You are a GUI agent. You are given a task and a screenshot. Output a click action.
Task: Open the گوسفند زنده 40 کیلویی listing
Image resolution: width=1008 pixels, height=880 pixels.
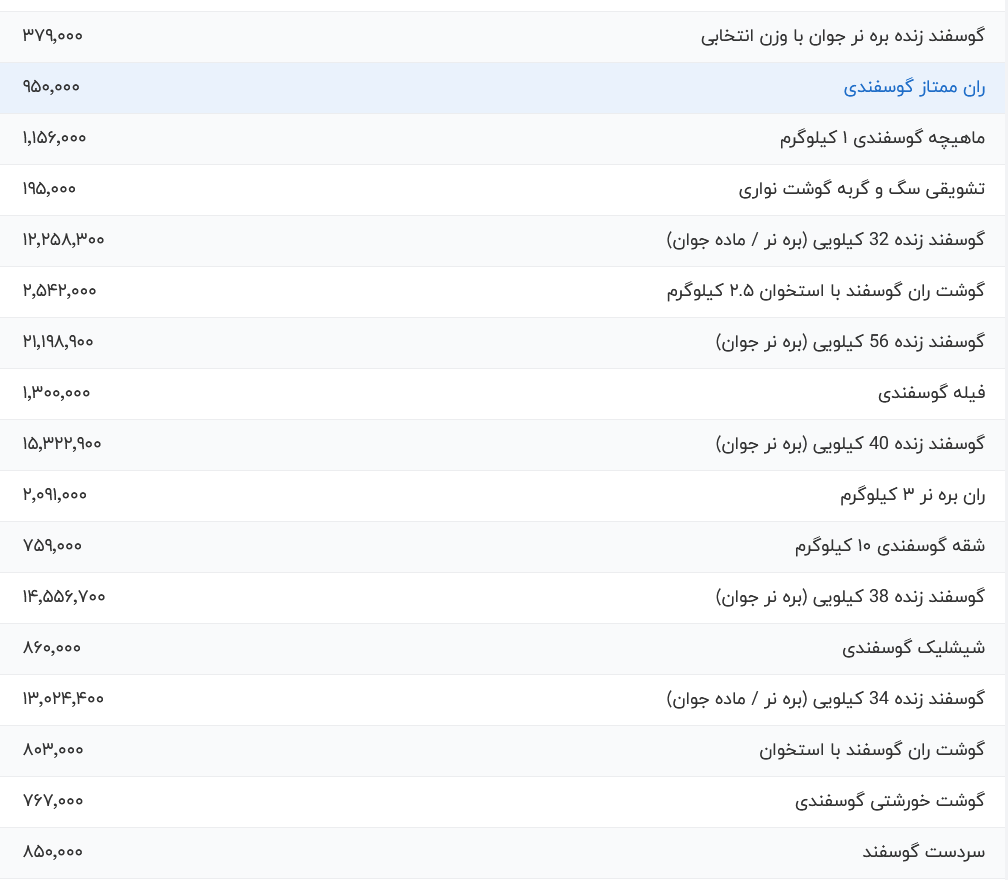850,445
